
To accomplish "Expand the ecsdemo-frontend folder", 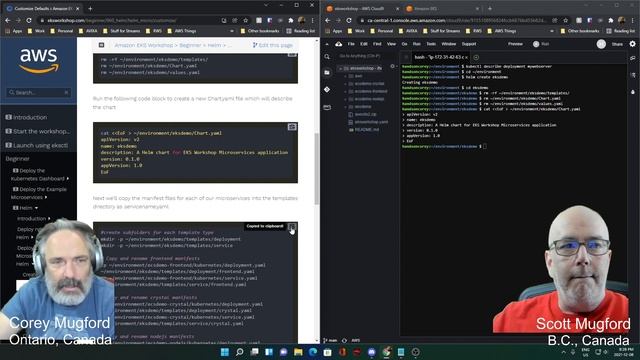I will [345, 91].
